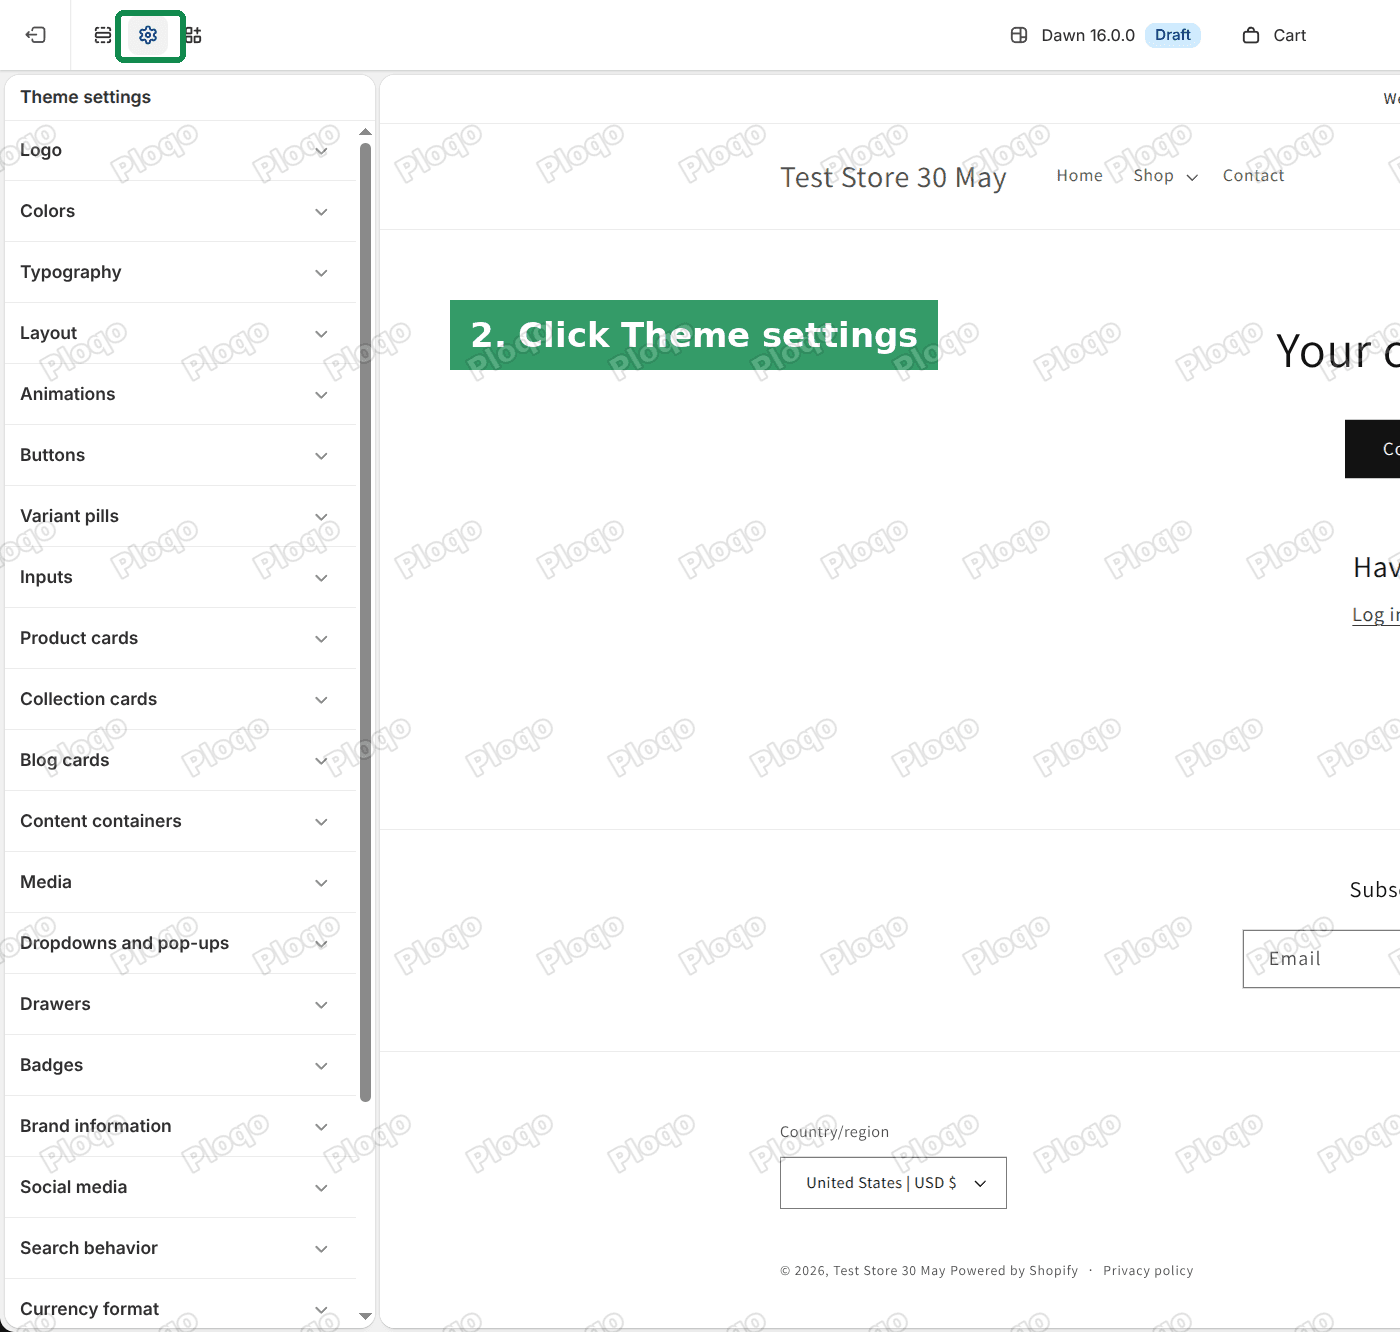Go to the Contact menu link
1400x1332 pixels.
click(1253, 176)
